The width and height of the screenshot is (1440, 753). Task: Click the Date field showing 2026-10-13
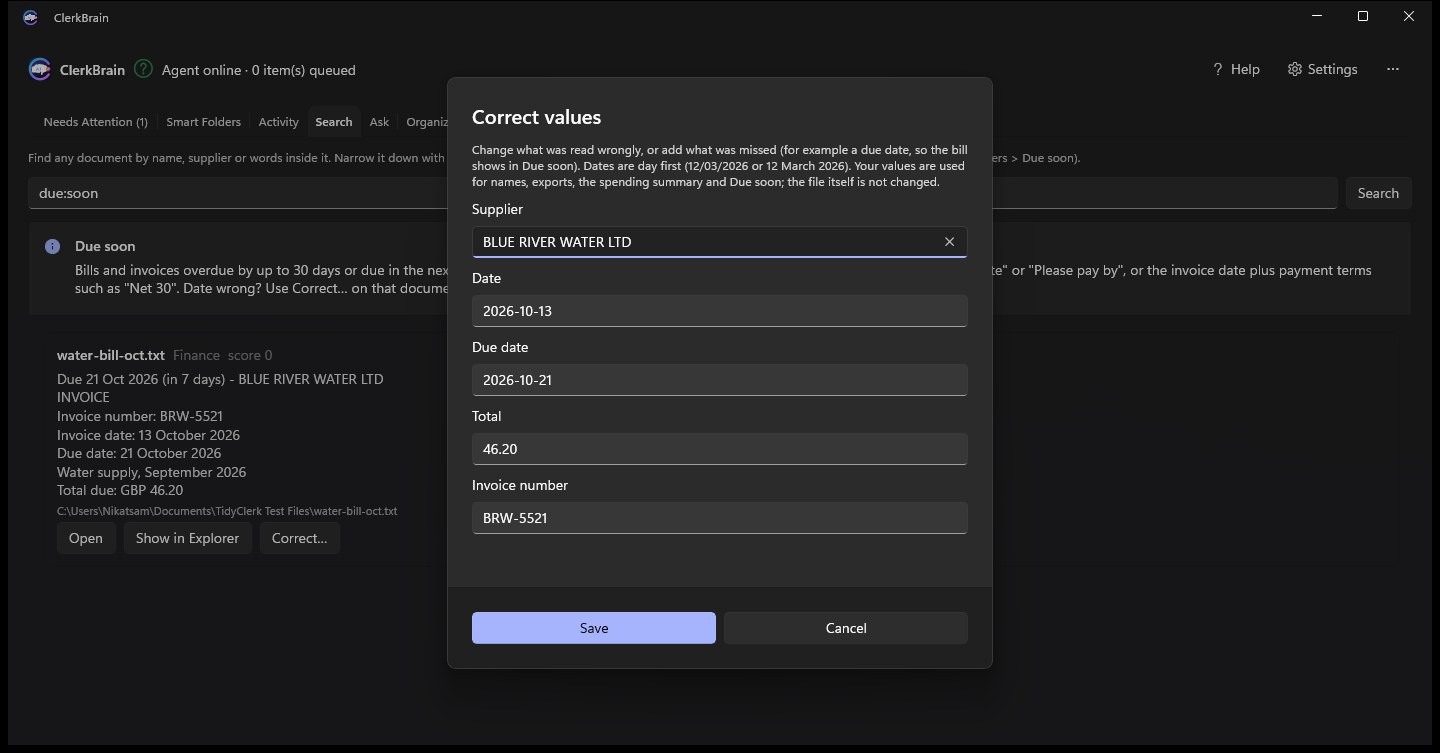(x=720, y=311)
